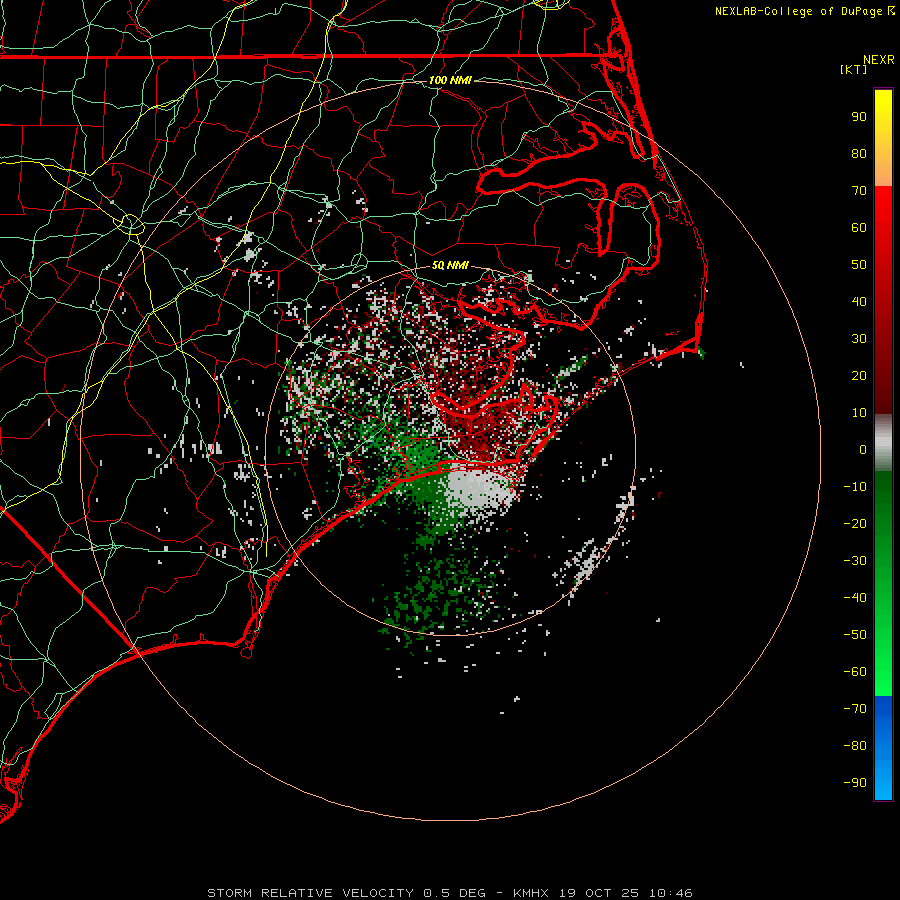Click the -30 scale value
Screen dimensions: 900x900
click(x=855, y=561)
